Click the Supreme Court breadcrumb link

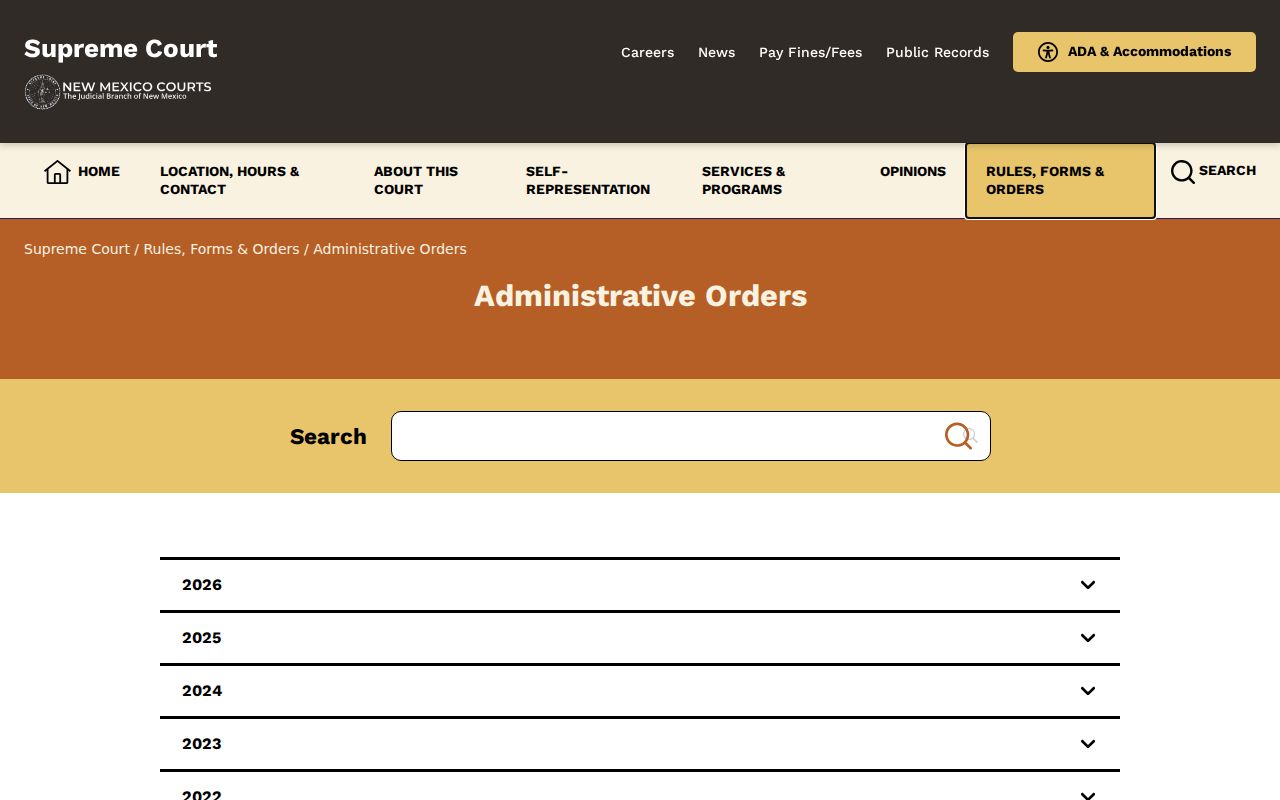77,249
